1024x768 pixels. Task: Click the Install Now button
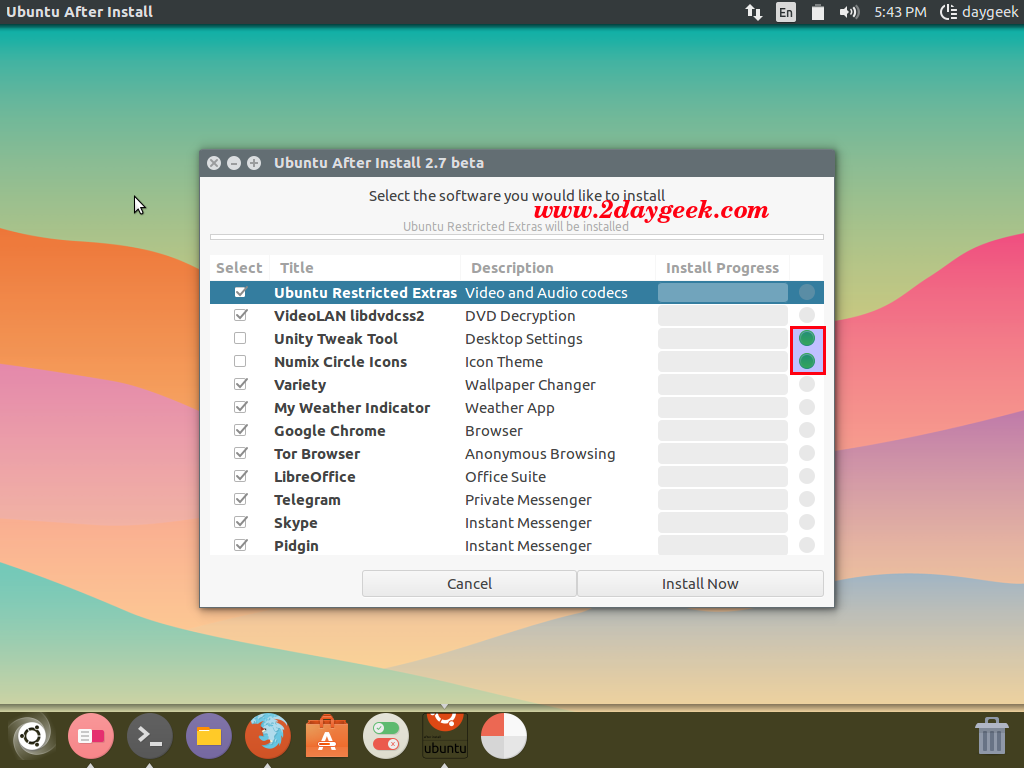click(x=700, y=583)
